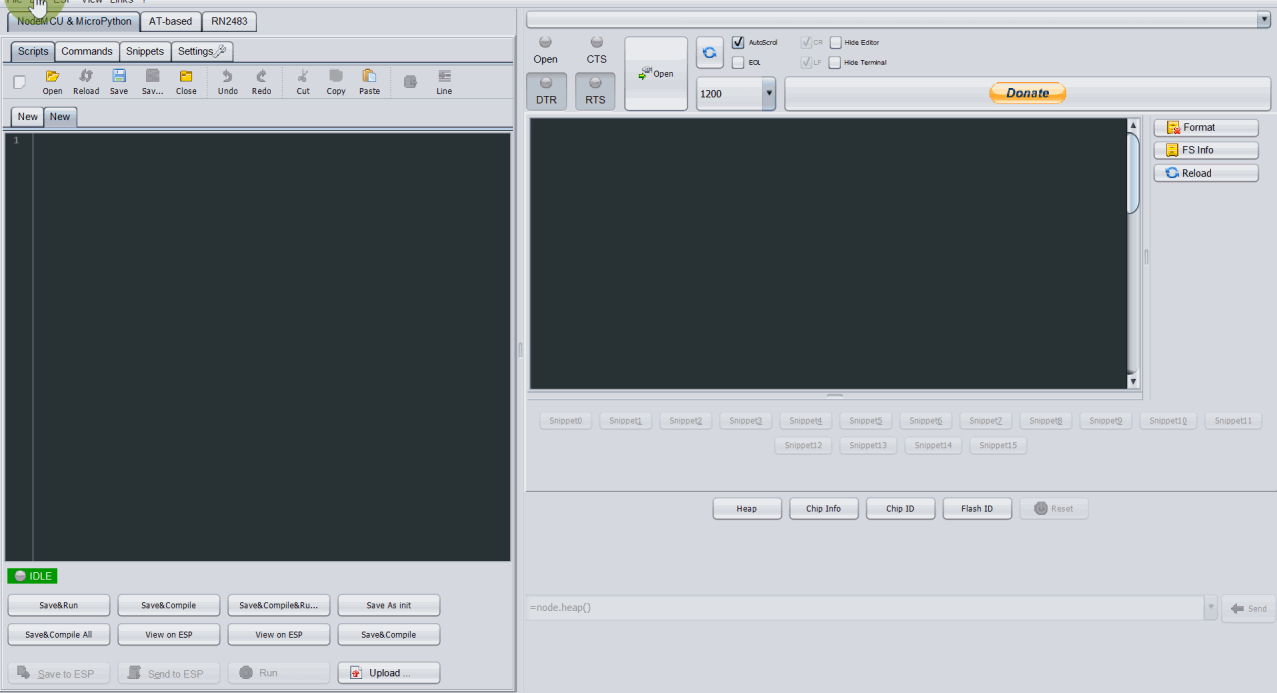Screen dimensions: 1277x693
Task: Click the Save&Run button
Action: tap(59, 605)
